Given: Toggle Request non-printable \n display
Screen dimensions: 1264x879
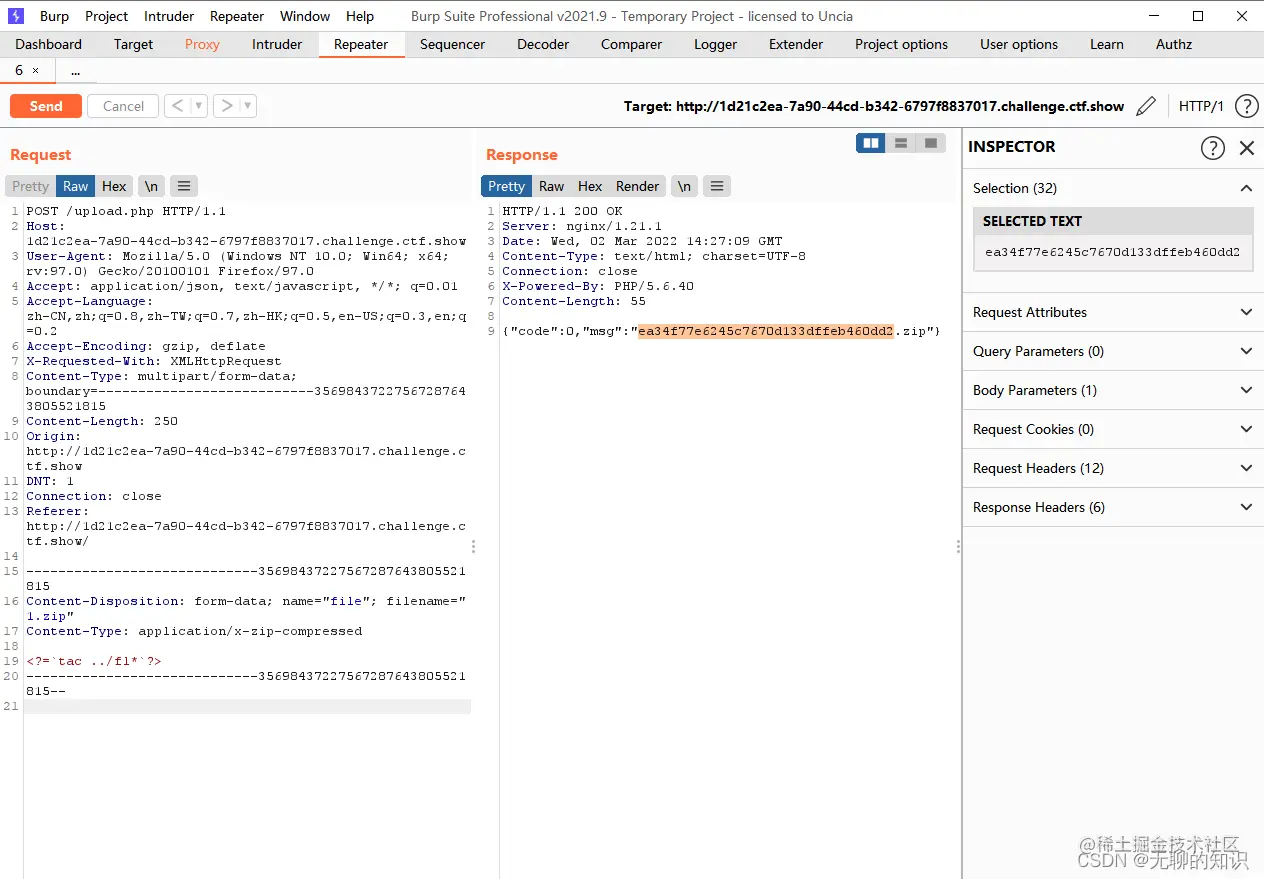Looking at the screenshot, I should 151,186.
